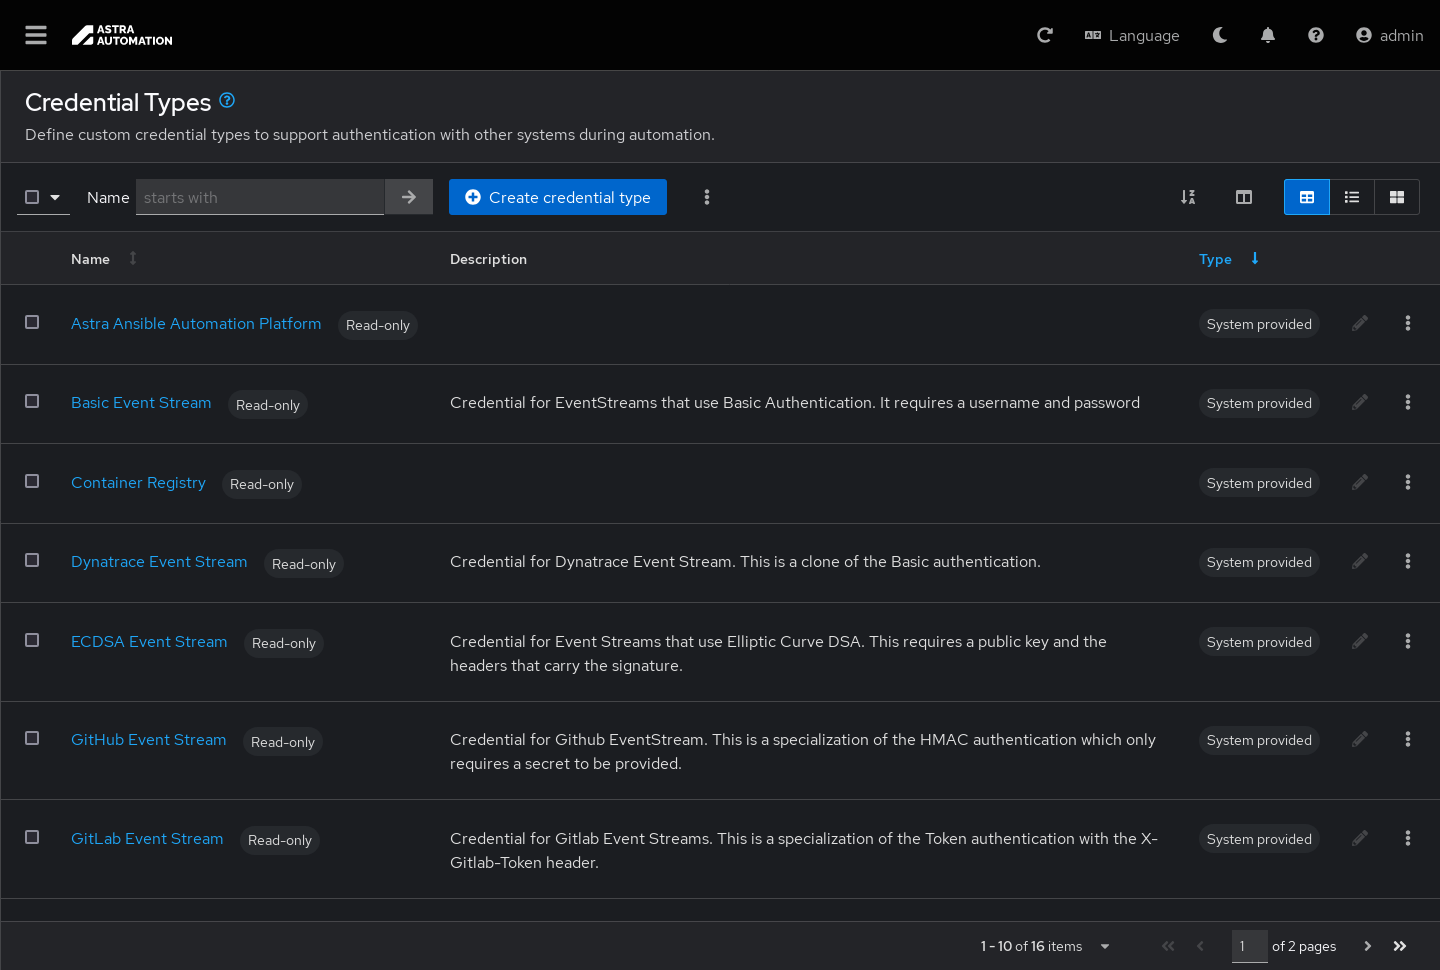Open the hamburger navigation menu
The height and width of the screenshot is (970, 1440).
[36, 35]
